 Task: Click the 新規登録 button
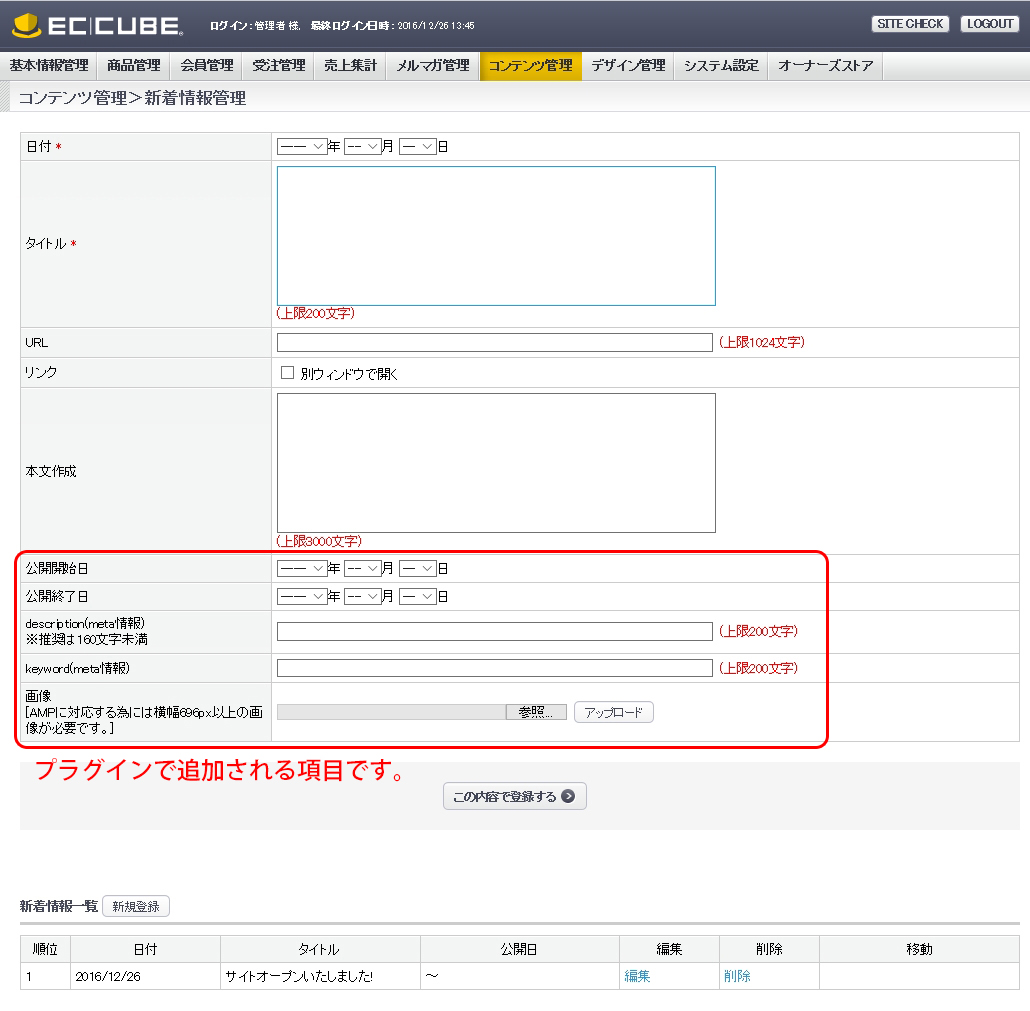pyautogui.click(x=136, y=906)
